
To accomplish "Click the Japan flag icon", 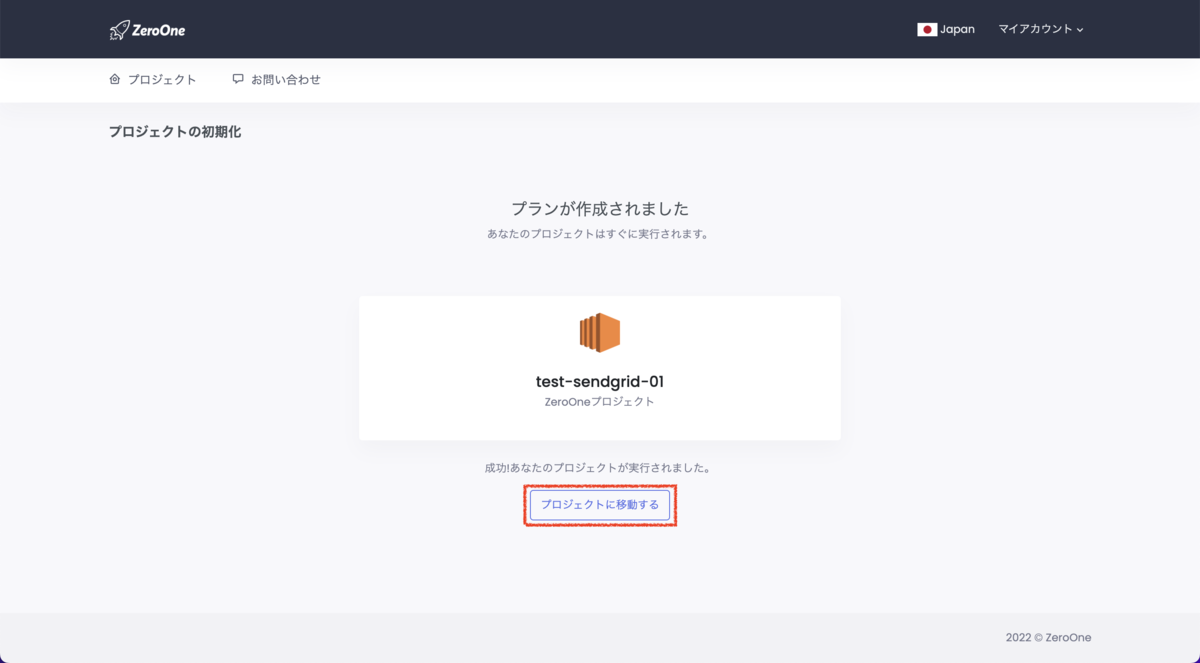I will [x=927, y=30].
